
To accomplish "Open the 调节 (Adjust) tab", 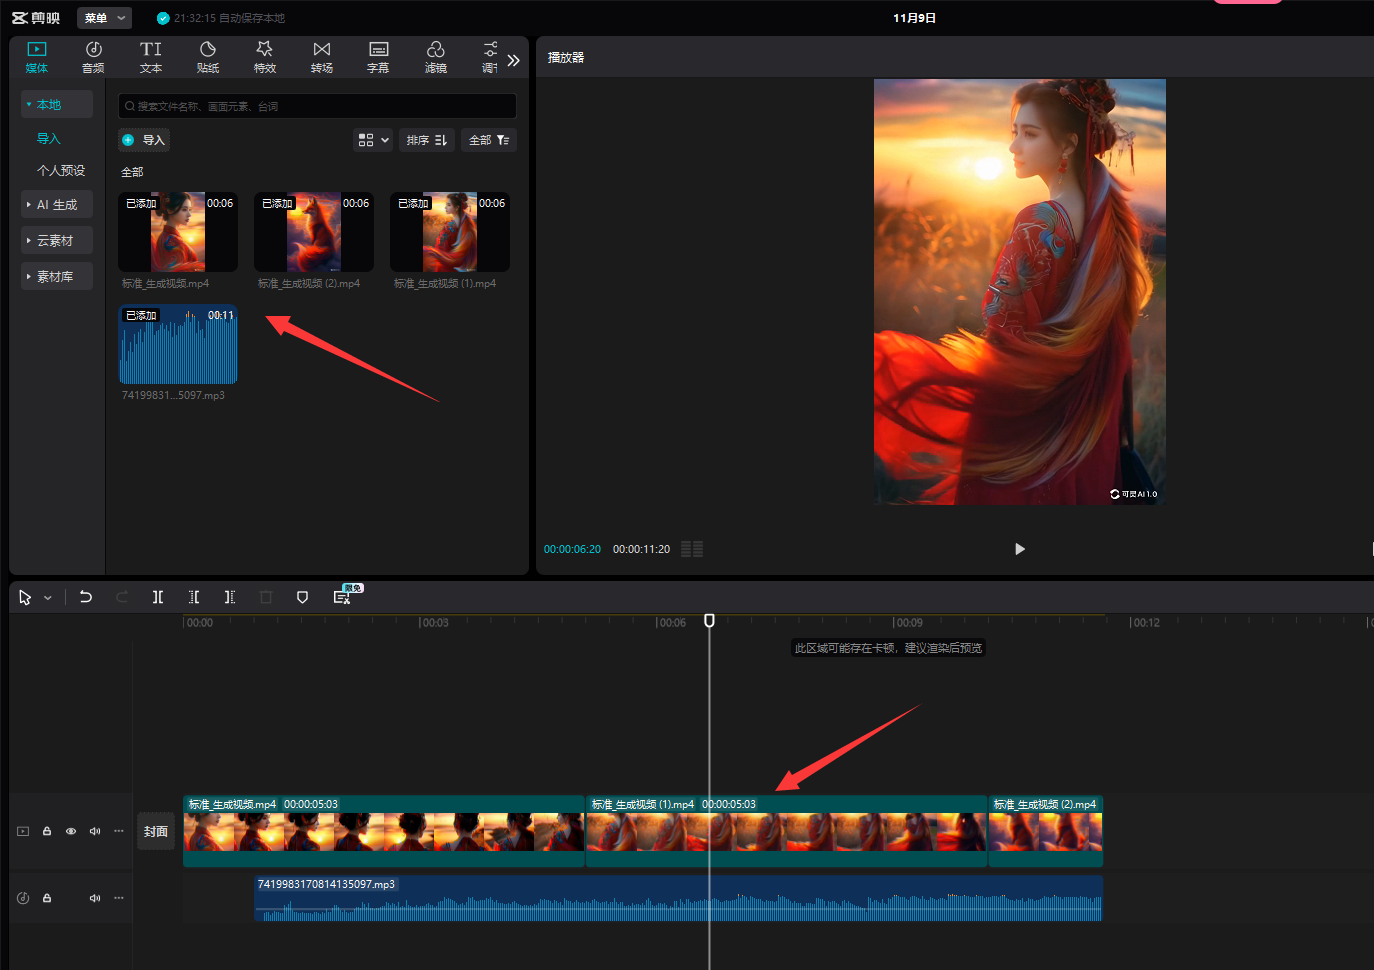I will pyautogui.click(x=490, y=57).
